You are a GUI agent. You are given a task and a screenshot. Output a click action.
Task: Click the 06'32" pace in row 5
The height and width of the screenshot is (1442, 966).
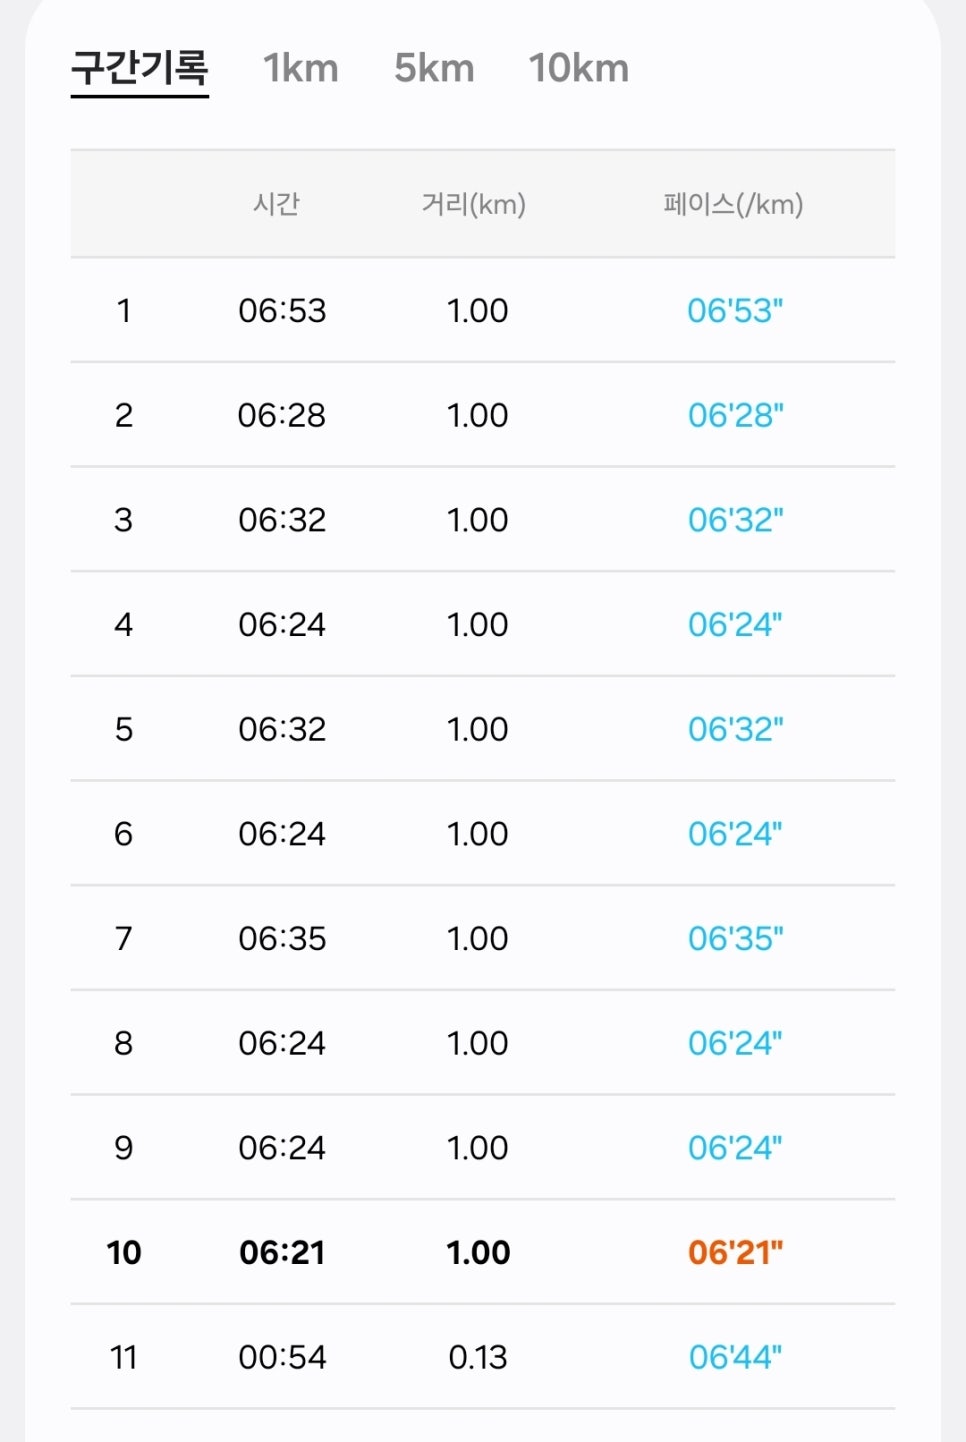pos(735,729)
